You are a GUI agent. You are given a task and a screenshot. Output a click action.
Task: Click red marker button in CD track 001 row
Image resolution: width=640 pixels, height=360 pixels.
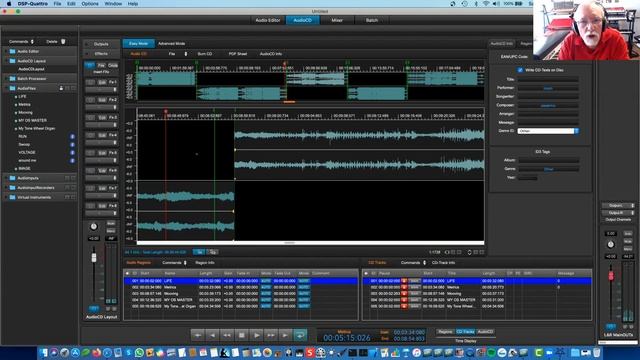click(404, 281)
